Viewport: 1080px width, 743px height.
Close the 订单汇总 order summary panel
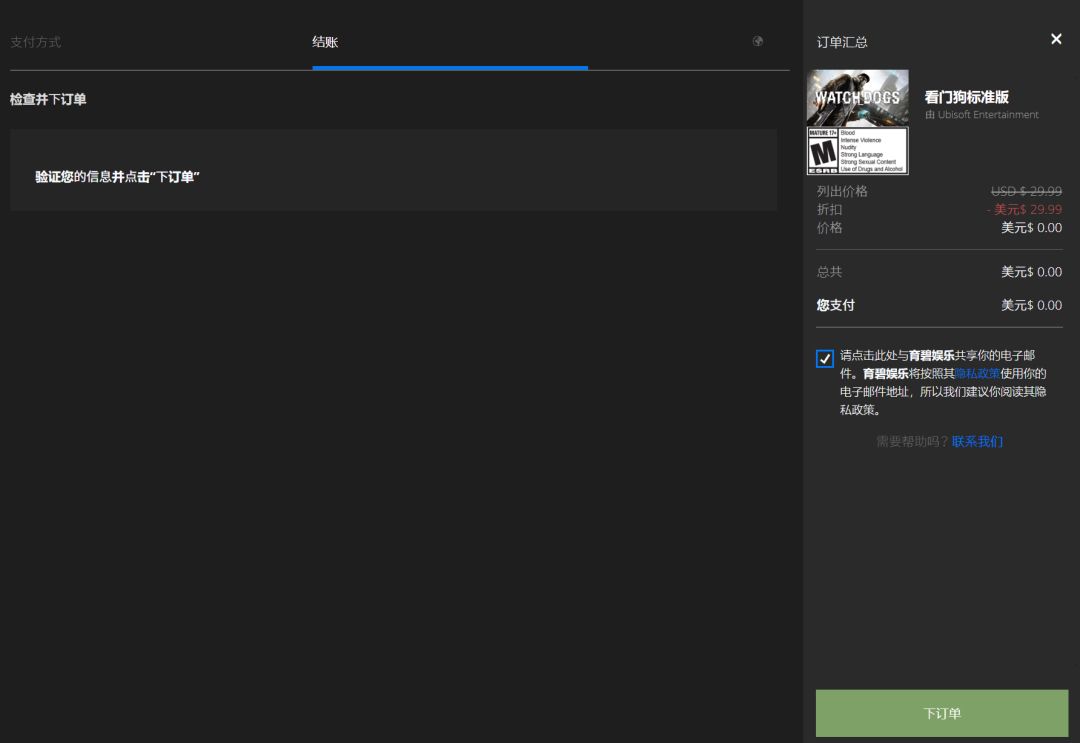click(1056, 39)
